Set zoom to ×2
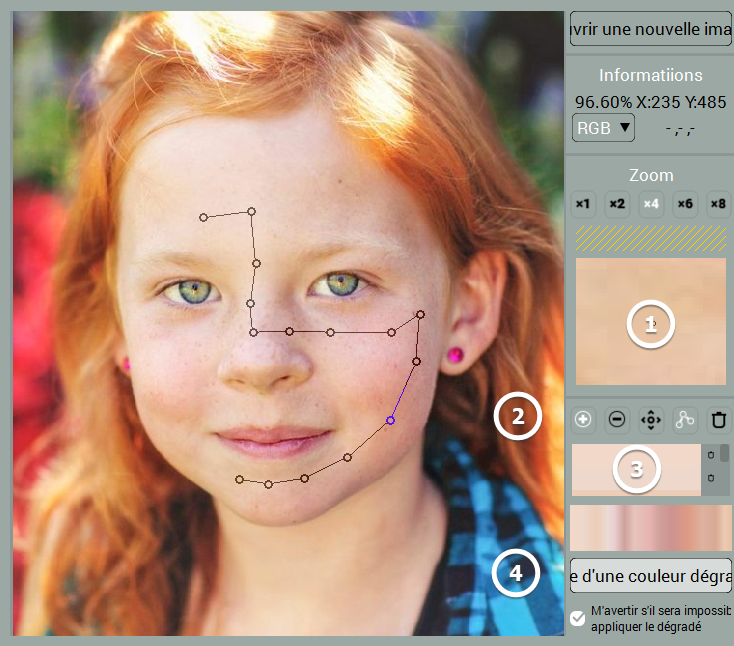This screenshot has width=734, height=646. (x=617, y=204)
